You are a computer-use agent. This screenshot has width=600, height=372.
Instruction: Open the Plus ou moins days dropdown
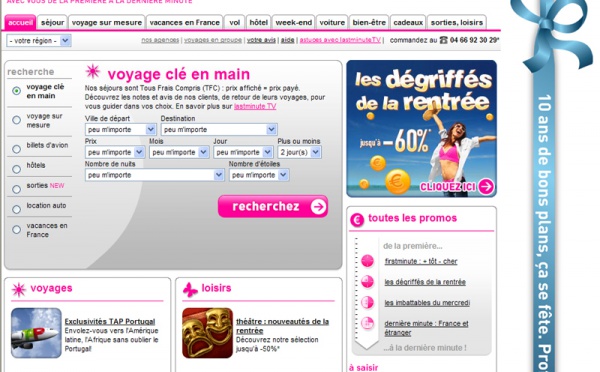(299, 152)
